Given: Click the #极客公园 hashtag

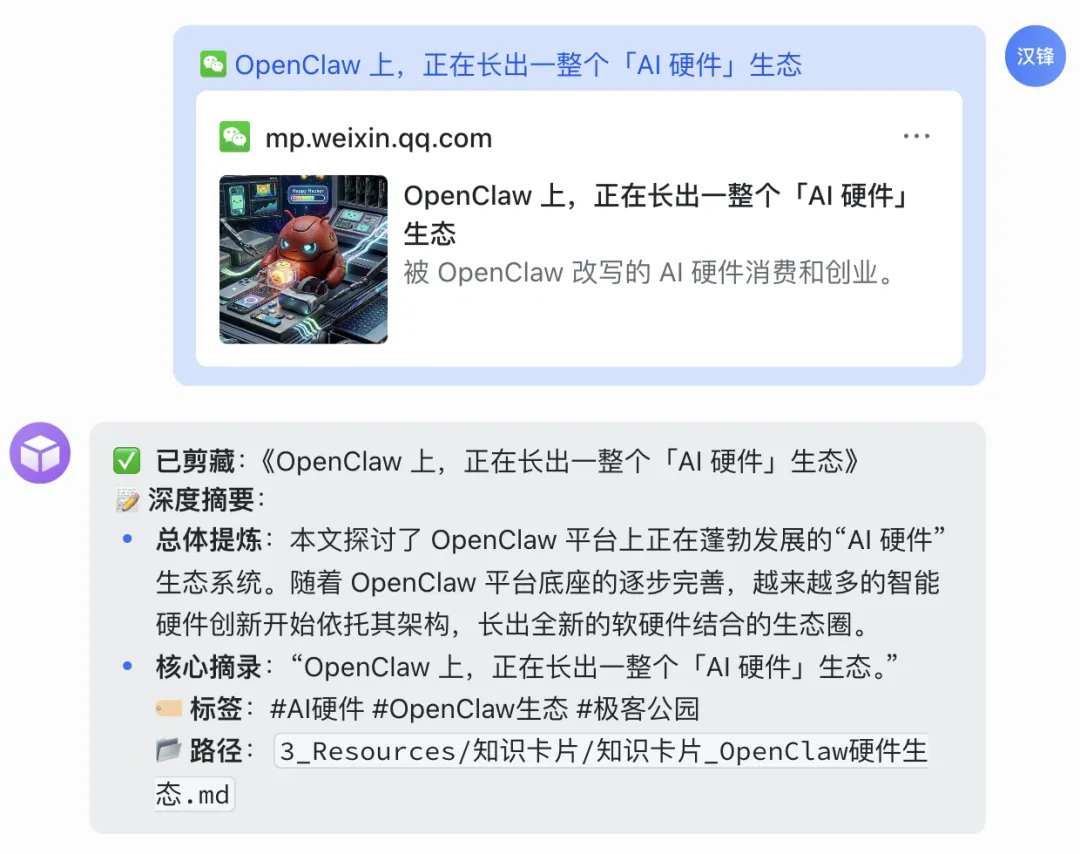Looking at the screenshot, I should [638, 709].
